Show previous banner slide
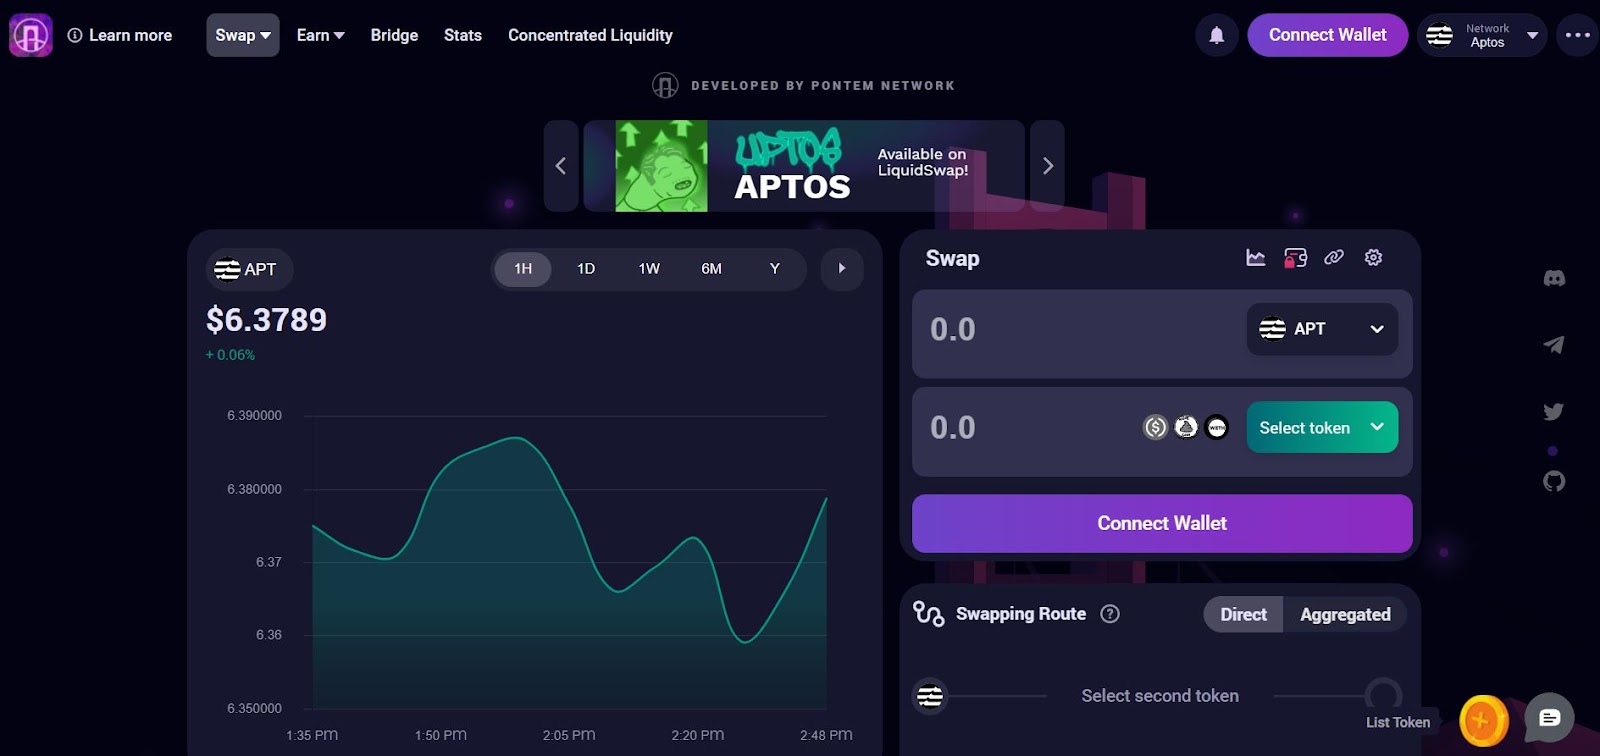The image size is (1600, 756). point(561,166)
